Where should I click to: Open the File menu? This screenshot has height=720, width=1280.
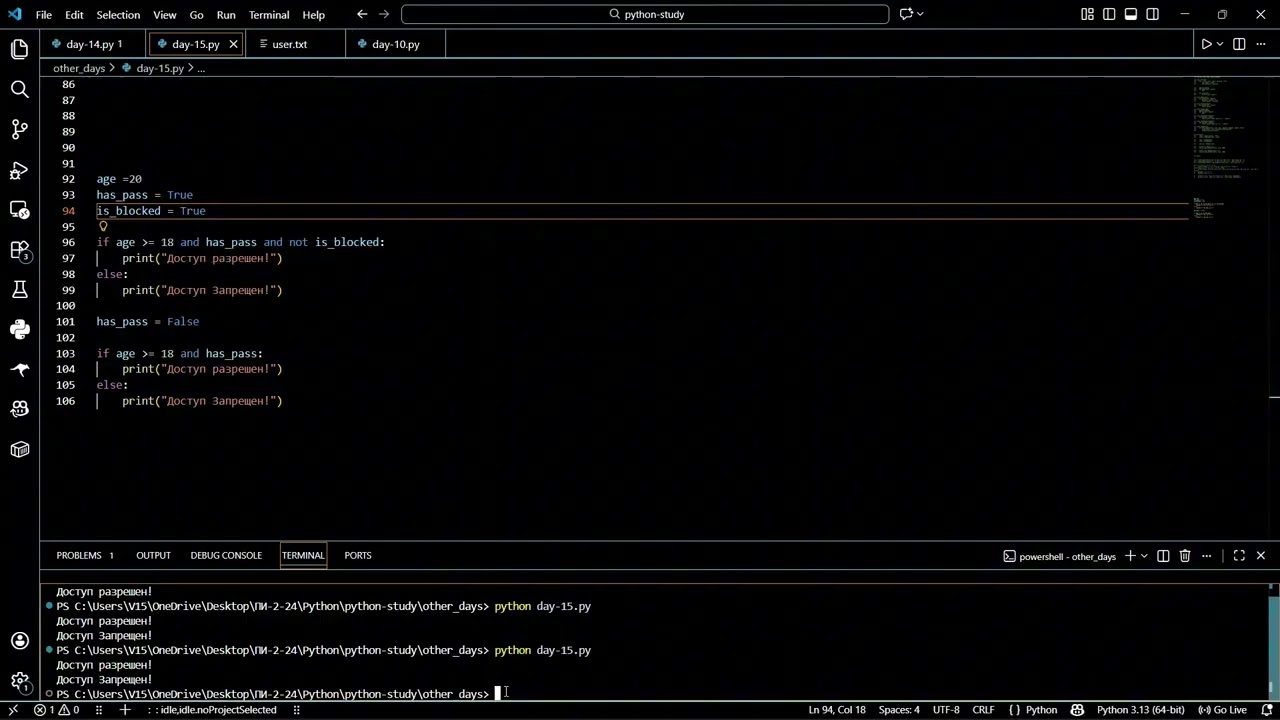pos(44,14)
